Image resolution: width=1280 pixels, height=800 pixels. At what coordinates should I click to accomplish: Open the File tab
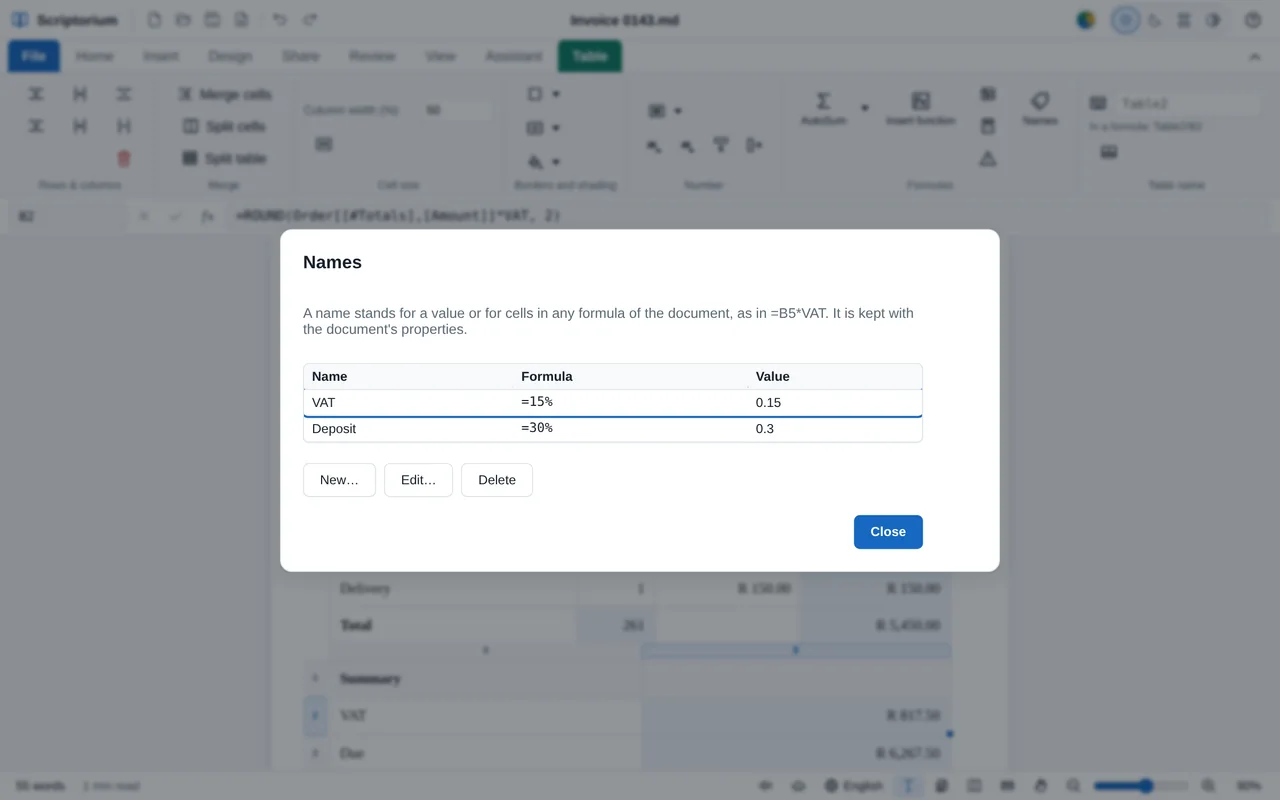[x=34, y=56]
